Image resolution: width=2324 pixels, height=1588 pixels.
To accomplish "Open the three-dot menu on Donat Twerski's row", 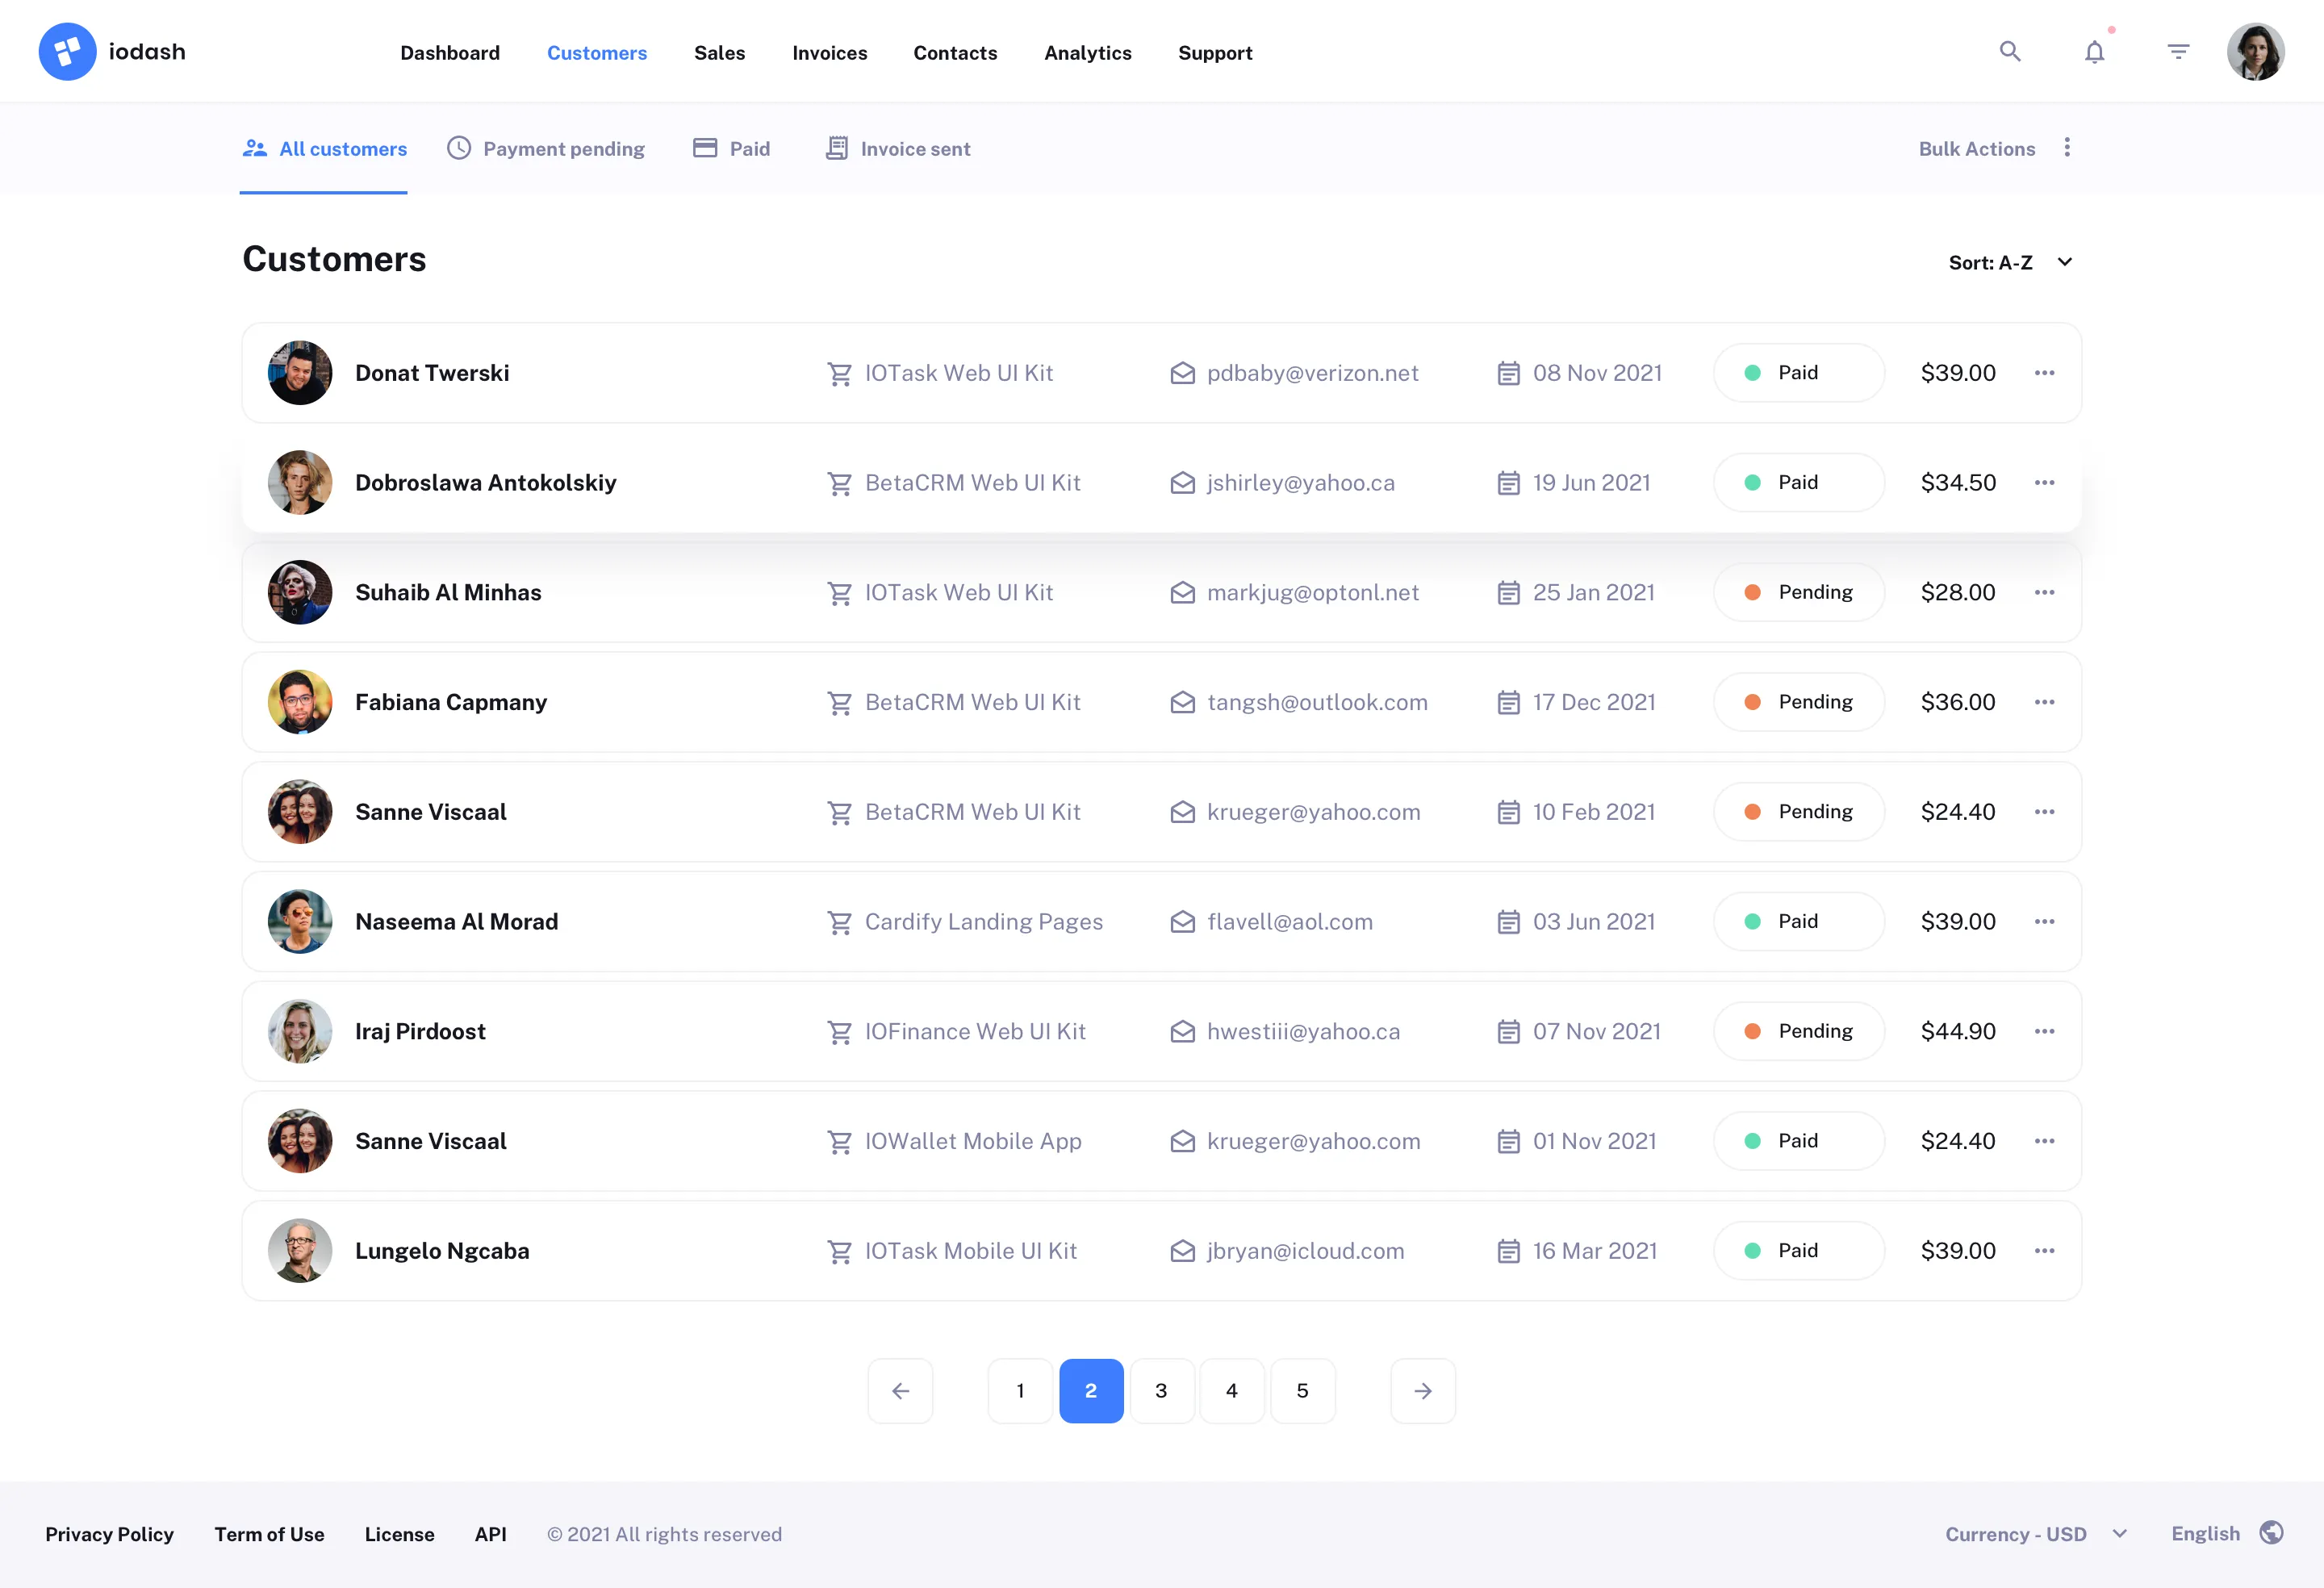I will [2045, 372].
